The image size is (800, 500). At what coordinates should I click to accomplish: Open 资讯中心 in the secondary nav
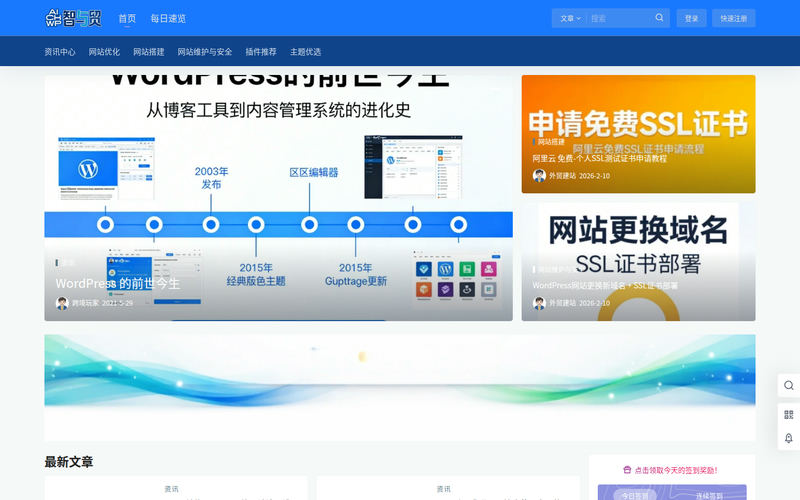pos(60,52)
